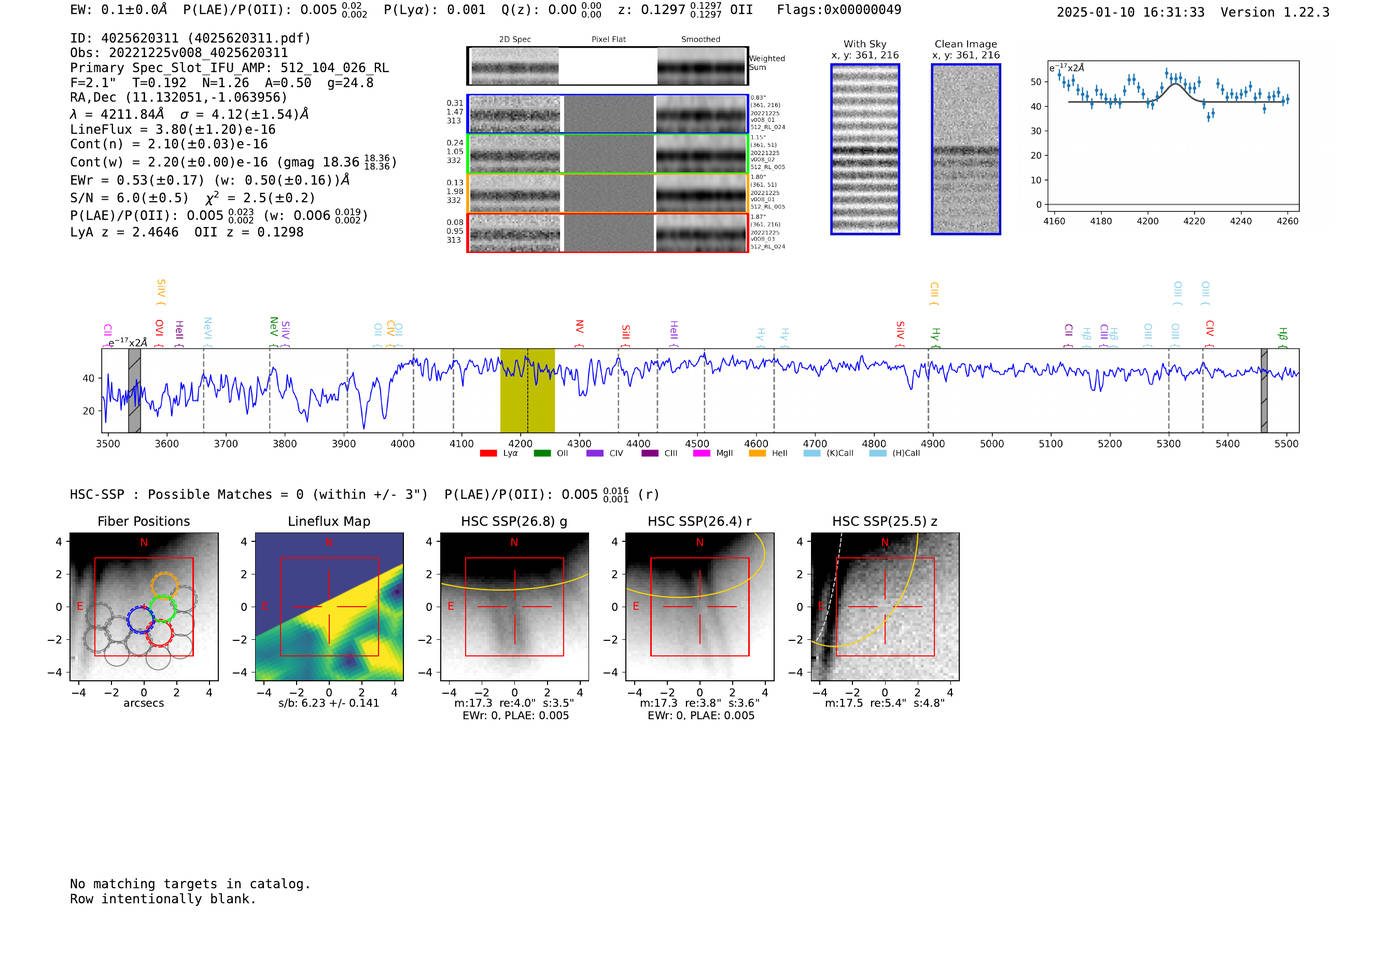Image resolution: width=1400 pixels, height=953 pixels.
Task: Click the 'EWr = 0.53(±0.17)' line
Action: pos(137,180)
